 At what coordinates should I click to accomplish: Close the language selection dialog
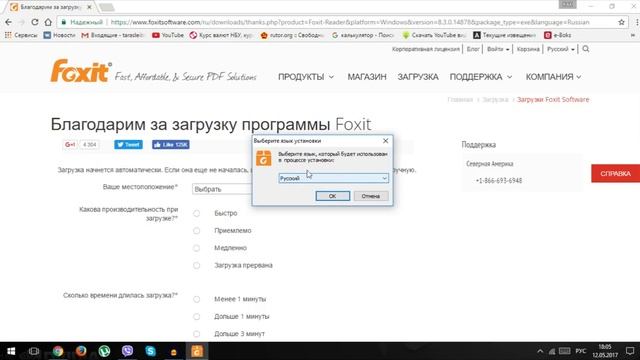point(385,140)
